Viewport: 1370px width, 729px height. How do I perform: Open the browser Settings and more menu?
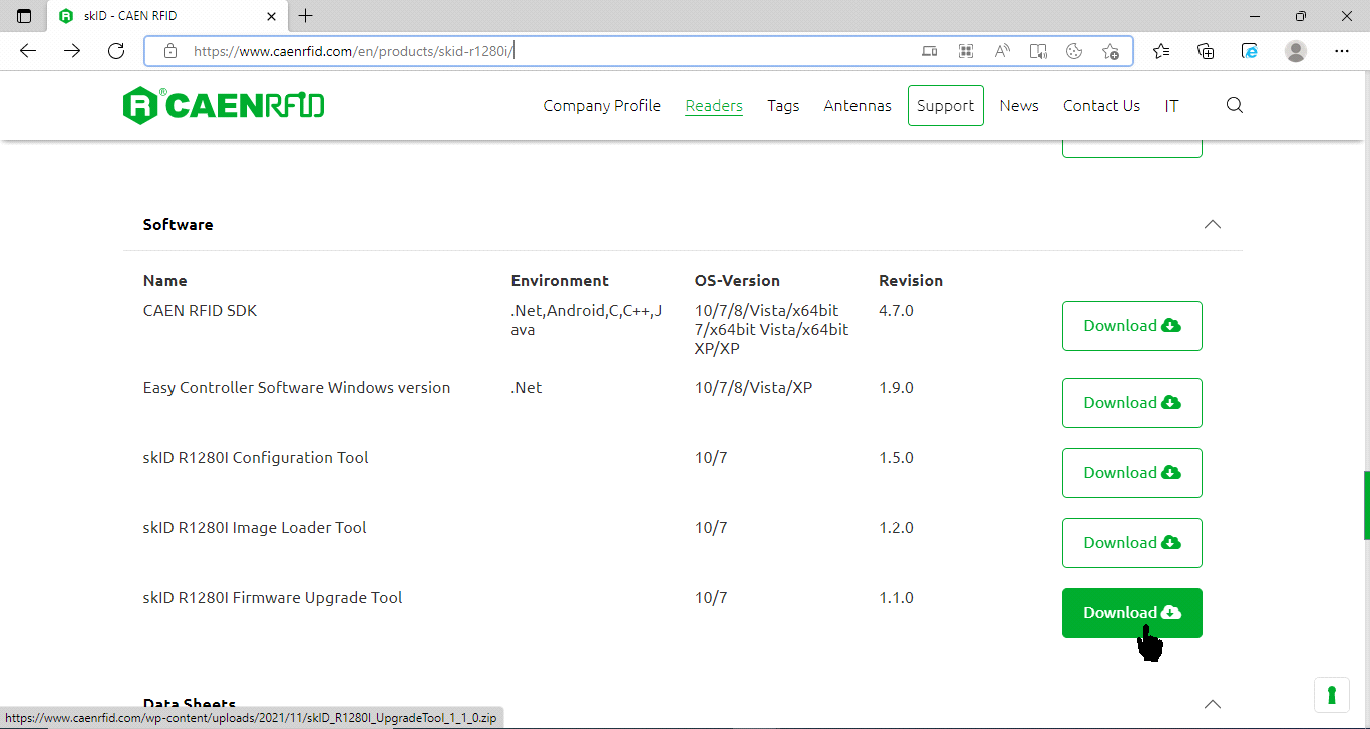(x=1341, y=51)
